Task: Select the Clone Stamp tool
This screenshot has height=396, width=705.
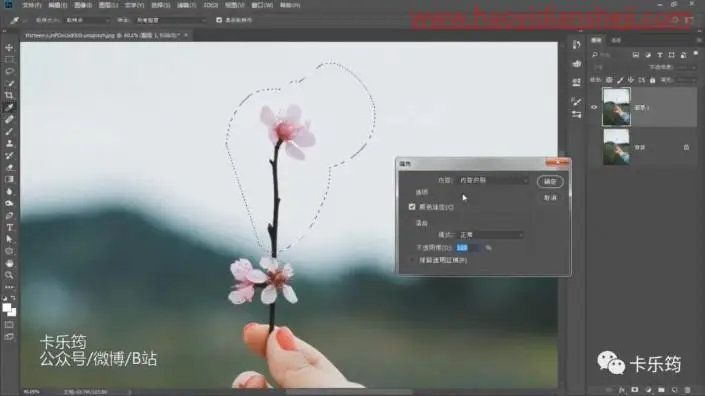Action: (9, 144)
